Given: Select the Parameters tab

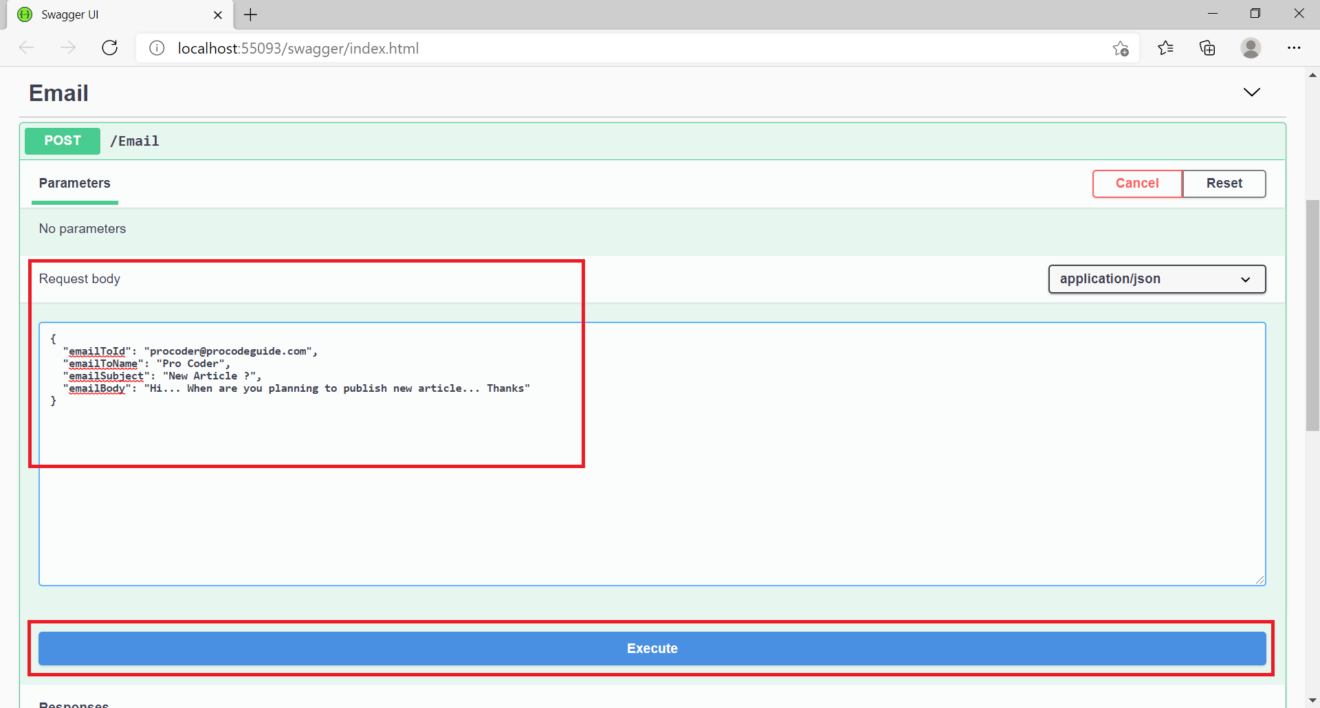Looking at the screenshot, I should click(x=75, y=184).
